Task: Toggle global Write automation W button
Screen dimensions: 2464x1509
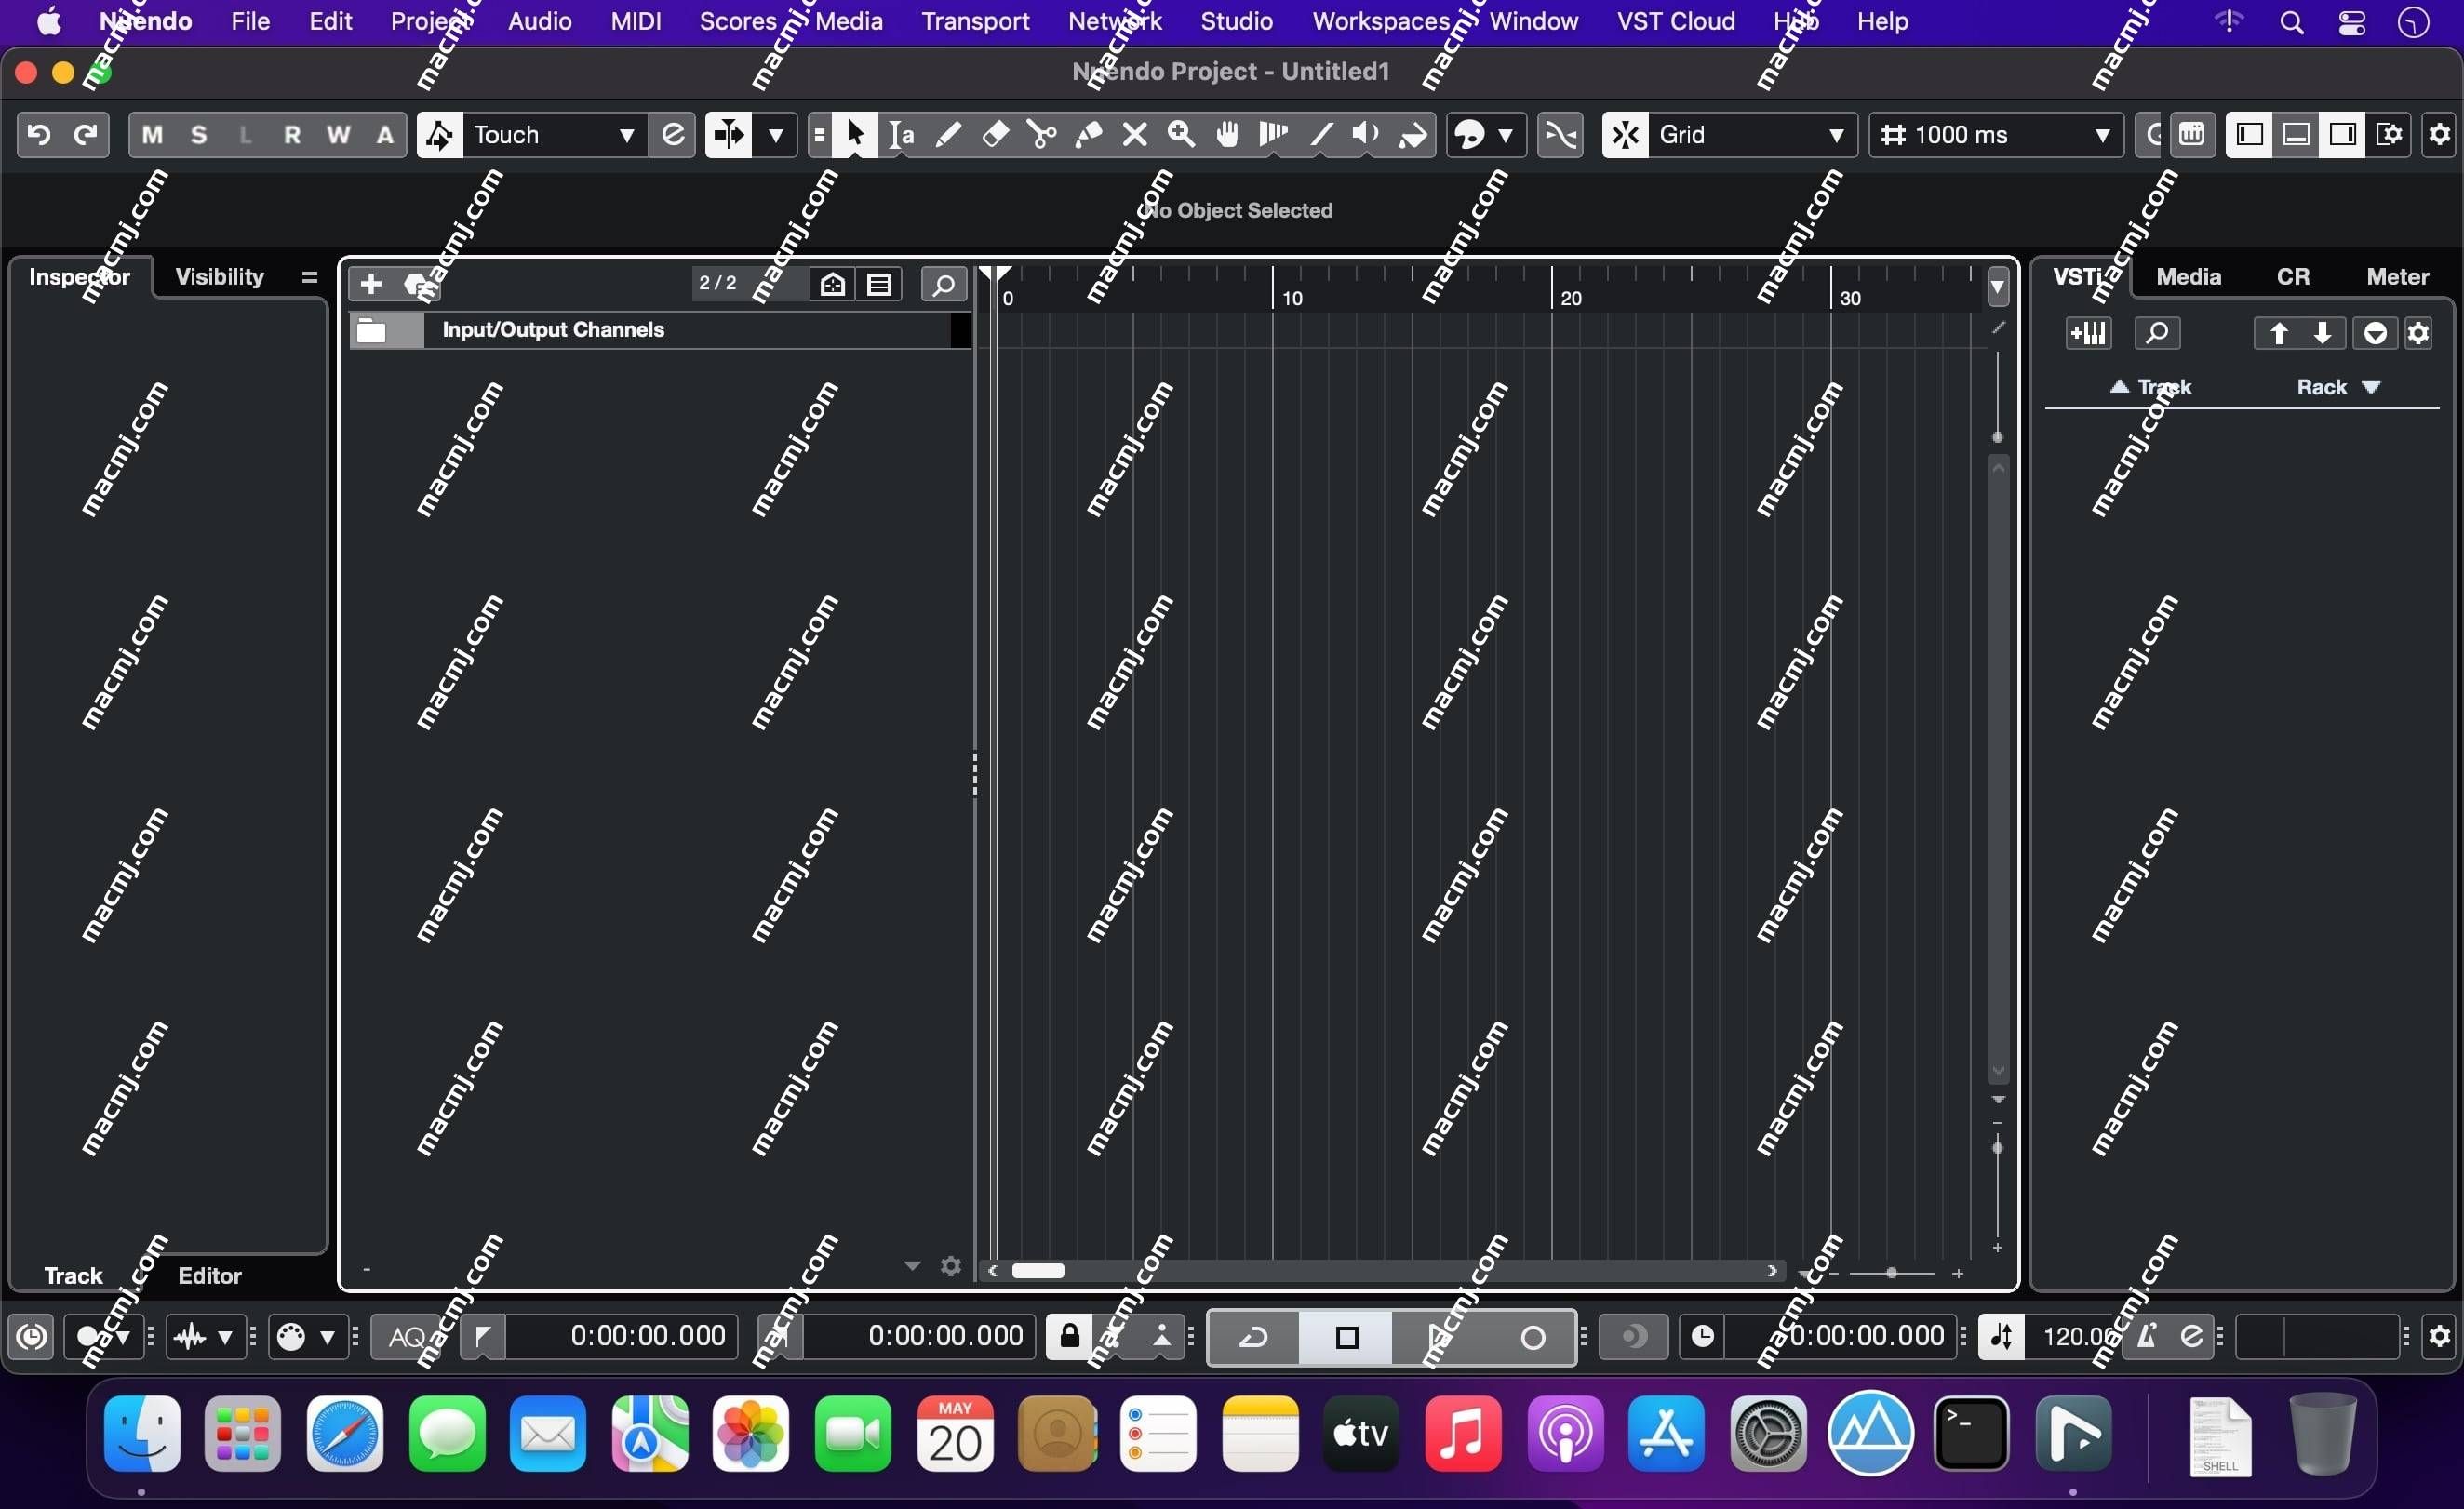Action: click(x=339, y=134)
